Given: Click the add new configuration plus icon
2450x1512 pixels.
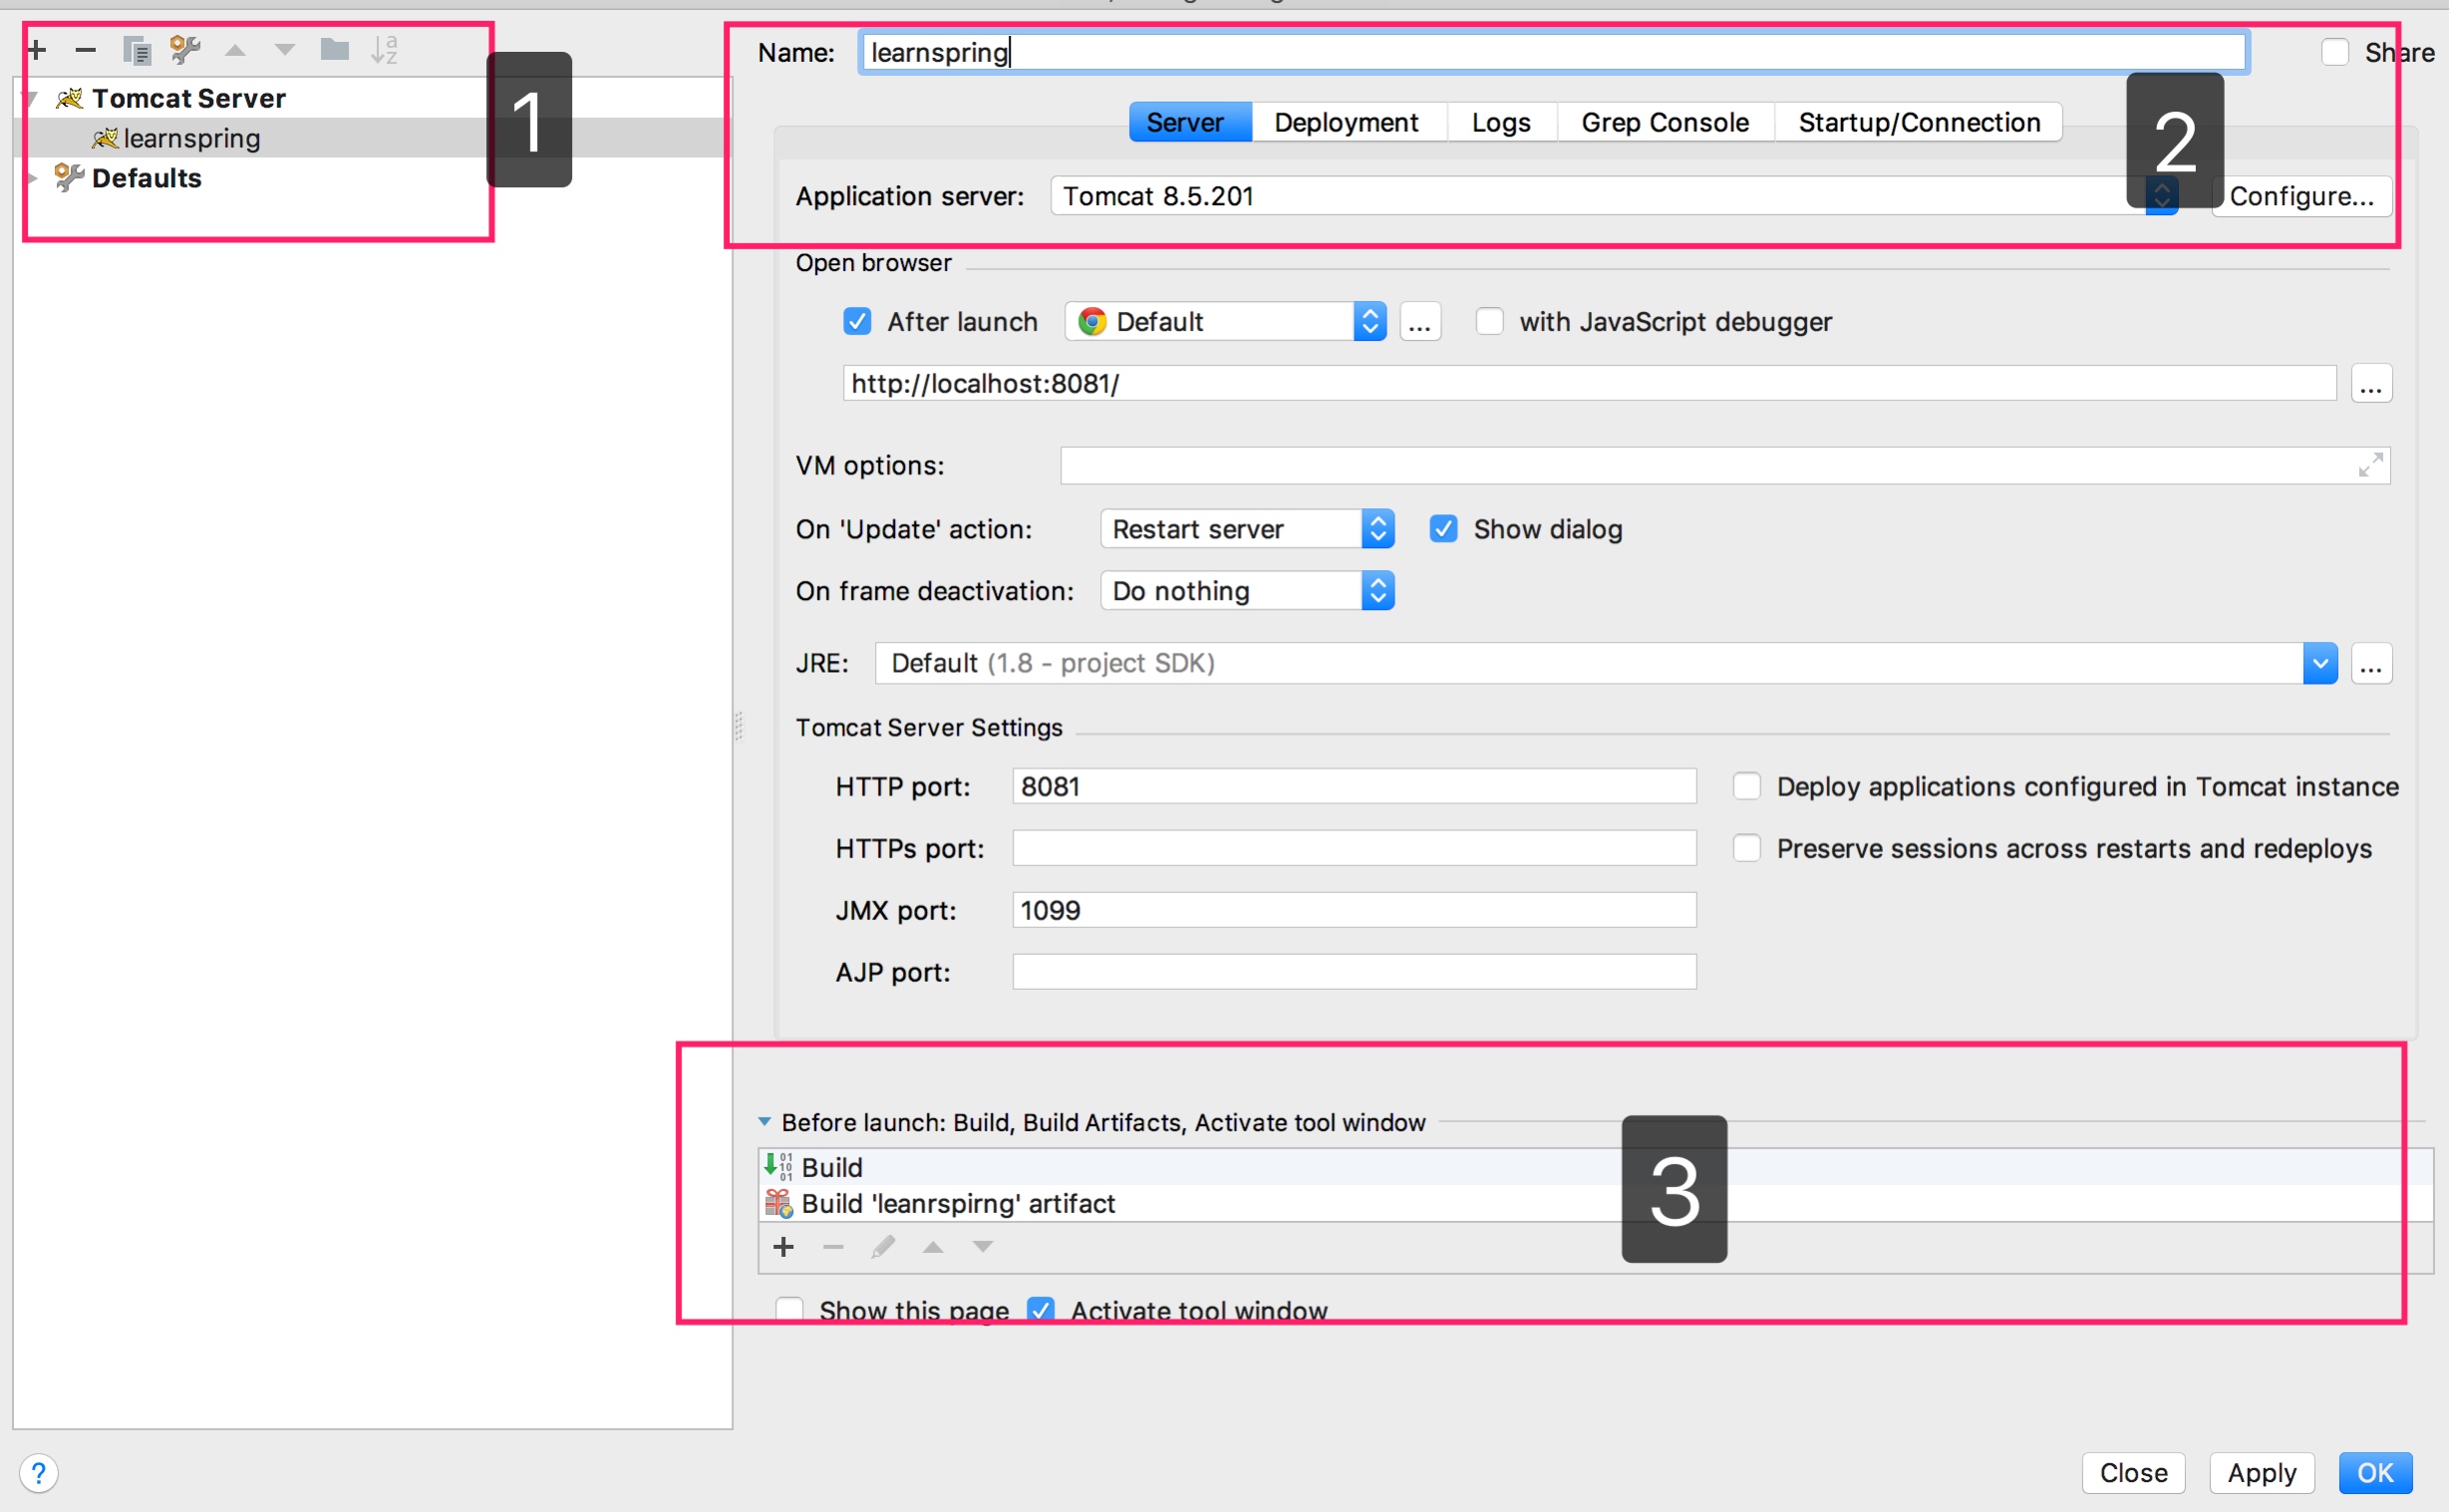Looking at the screenshot, I should point(37,49).
